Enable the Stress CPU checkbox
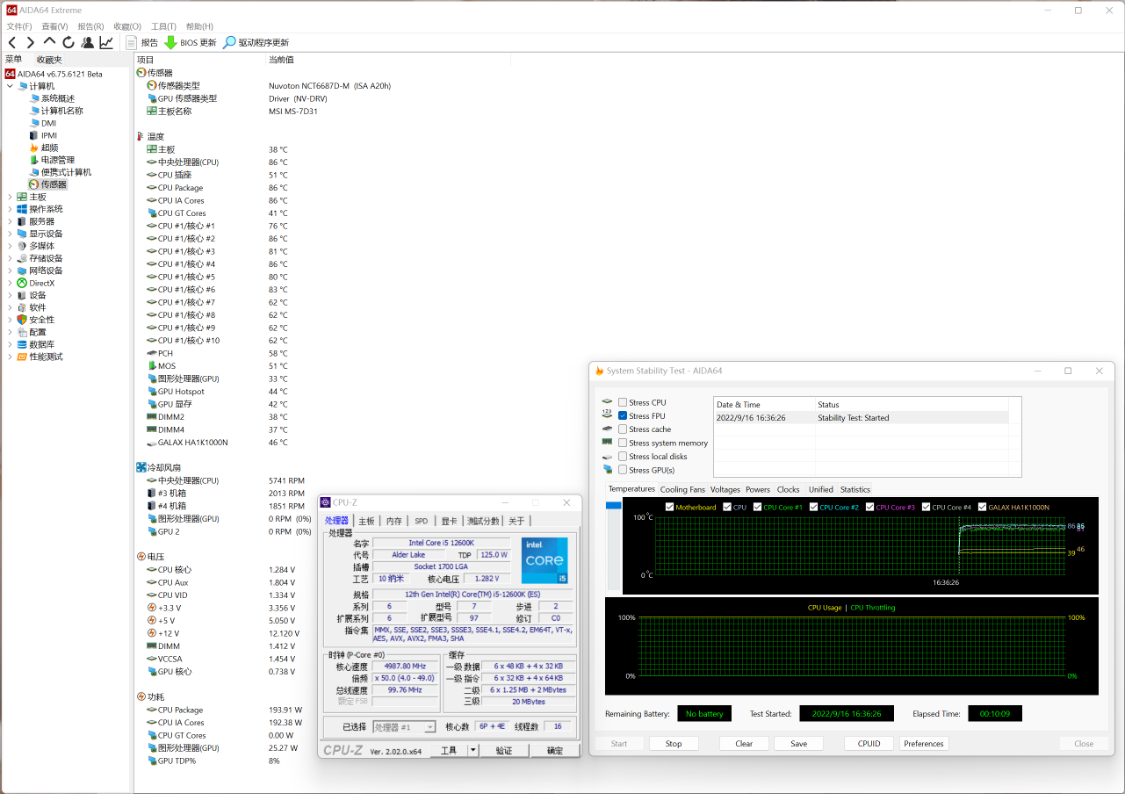 click(x=623, y=402)
